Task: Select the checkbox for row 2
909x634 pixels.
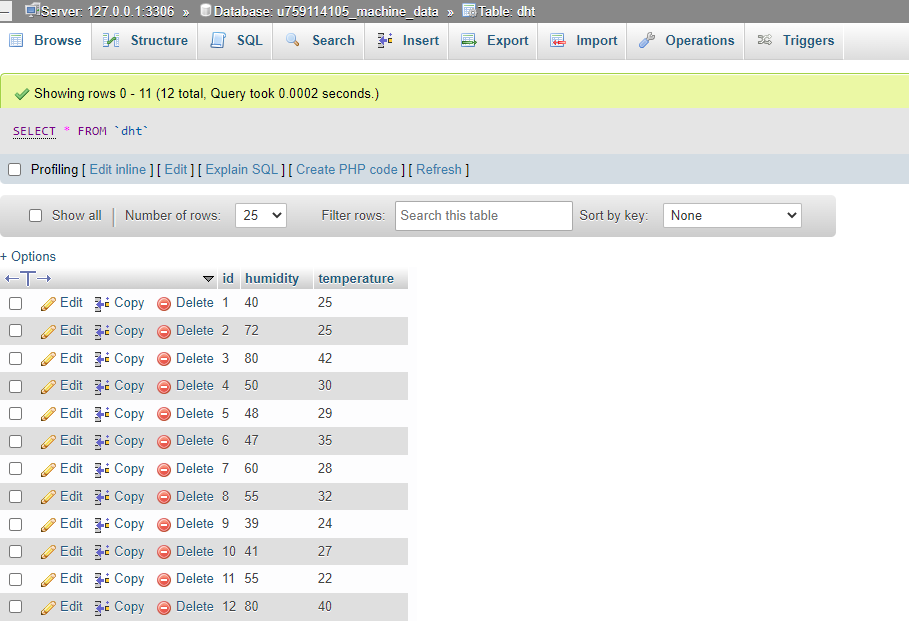Action: click(x=15, y=330)
